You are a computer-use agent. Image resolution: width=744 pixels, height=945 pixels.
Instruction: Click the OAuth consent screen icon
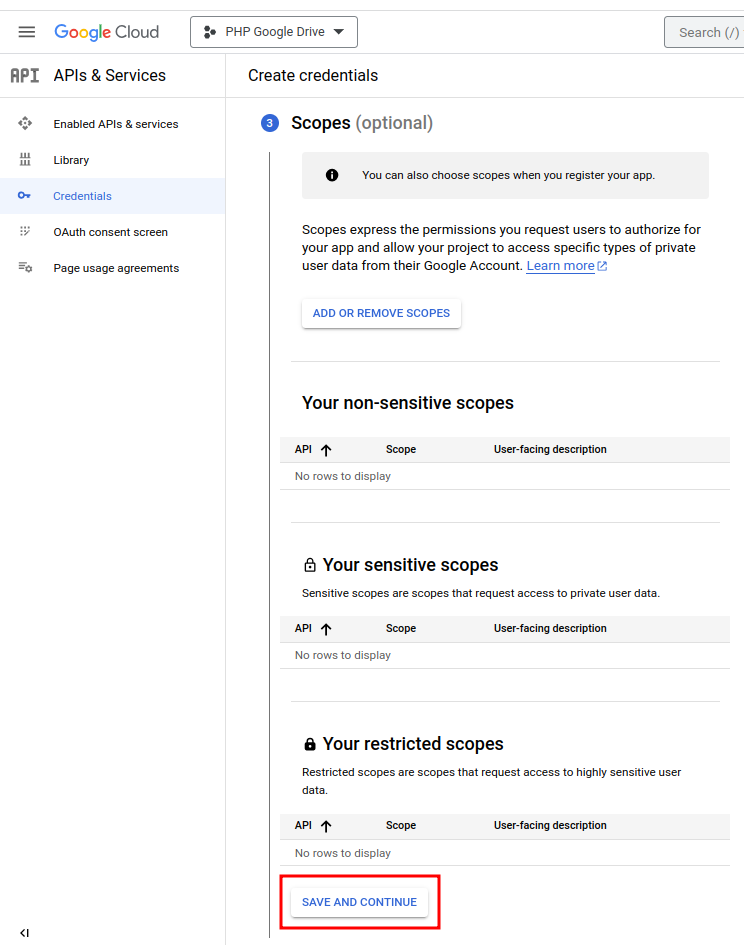tap(25, 232)
